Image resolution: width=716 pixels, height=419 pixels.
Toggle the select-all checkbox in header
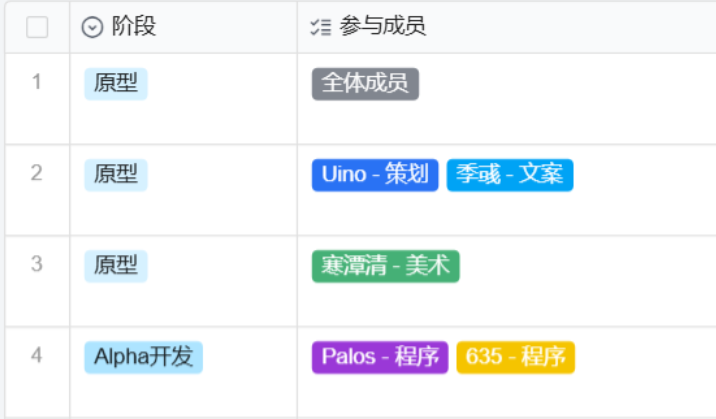37,28
